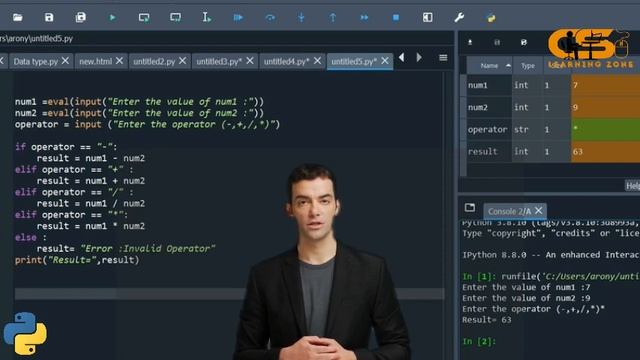The width and height of the screenshot is (640, 360).
Task: Sort variables by the Name column
Action: 489,66
